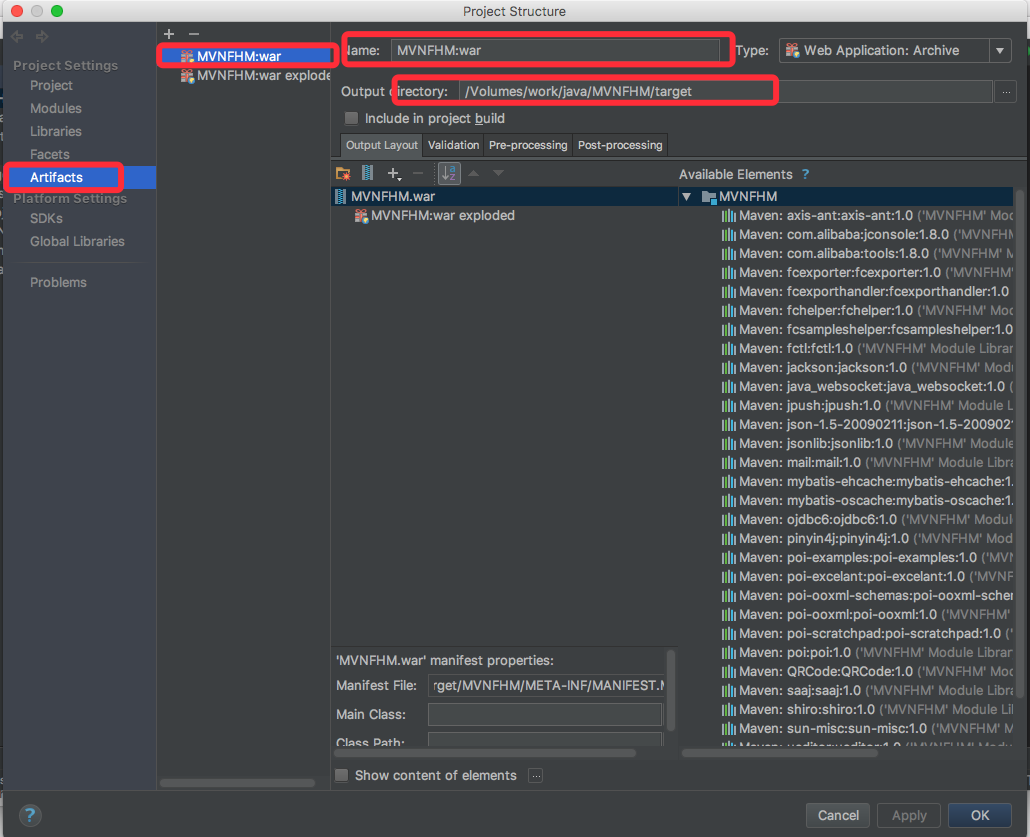1030x837 pixels.
Task: Click the Apply button
Action: tap(908, 815)
